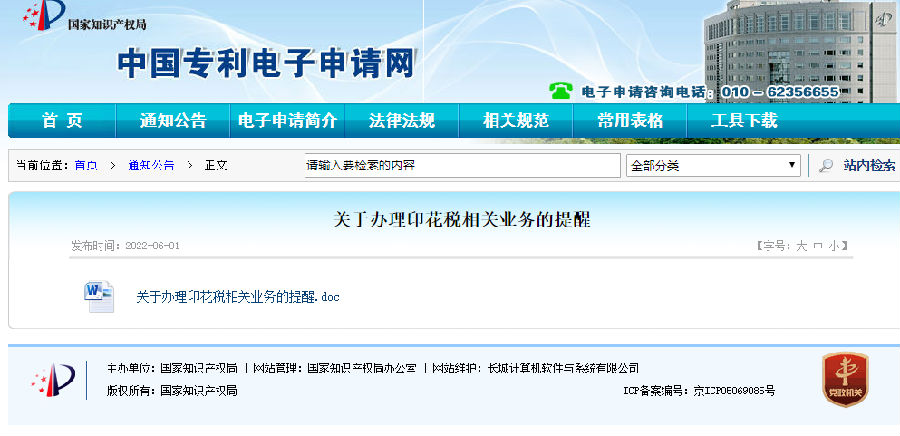The height and width of the screenshot is (436, 900).
Task: Set font size to 大
Action: pyautogui.click(x=800, y=245)
